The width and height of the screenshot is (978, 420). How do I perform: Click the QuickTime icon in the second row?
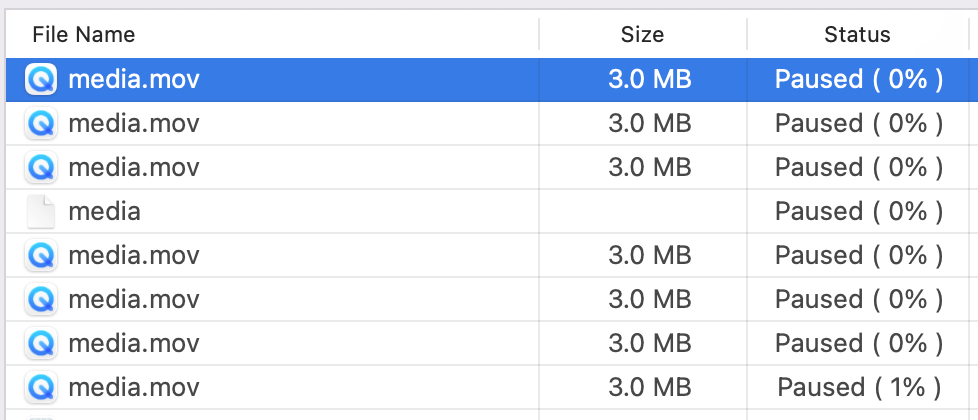(x=41, y=124)
